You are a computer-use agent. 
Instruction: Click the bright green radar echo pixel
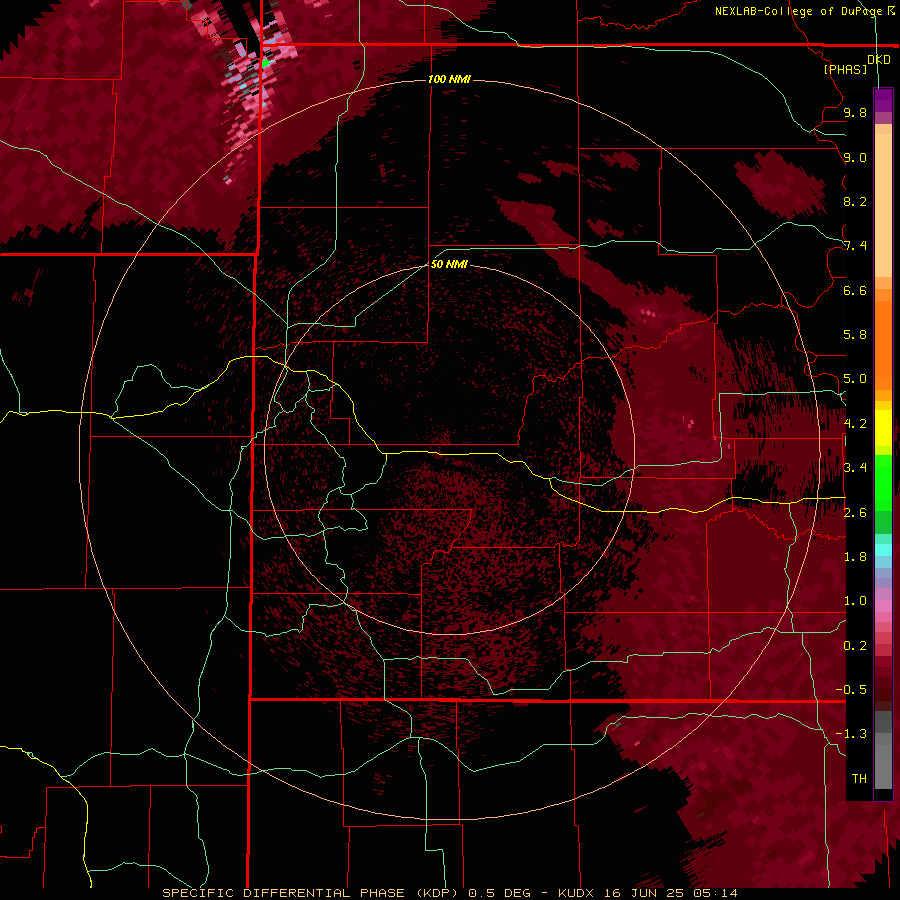265,63
